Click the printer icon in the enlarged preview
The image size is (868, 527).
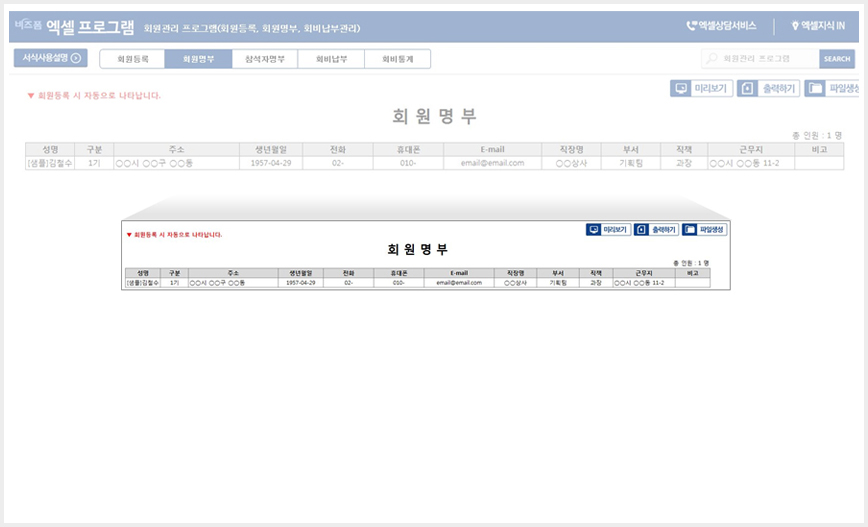click(641, 229)
